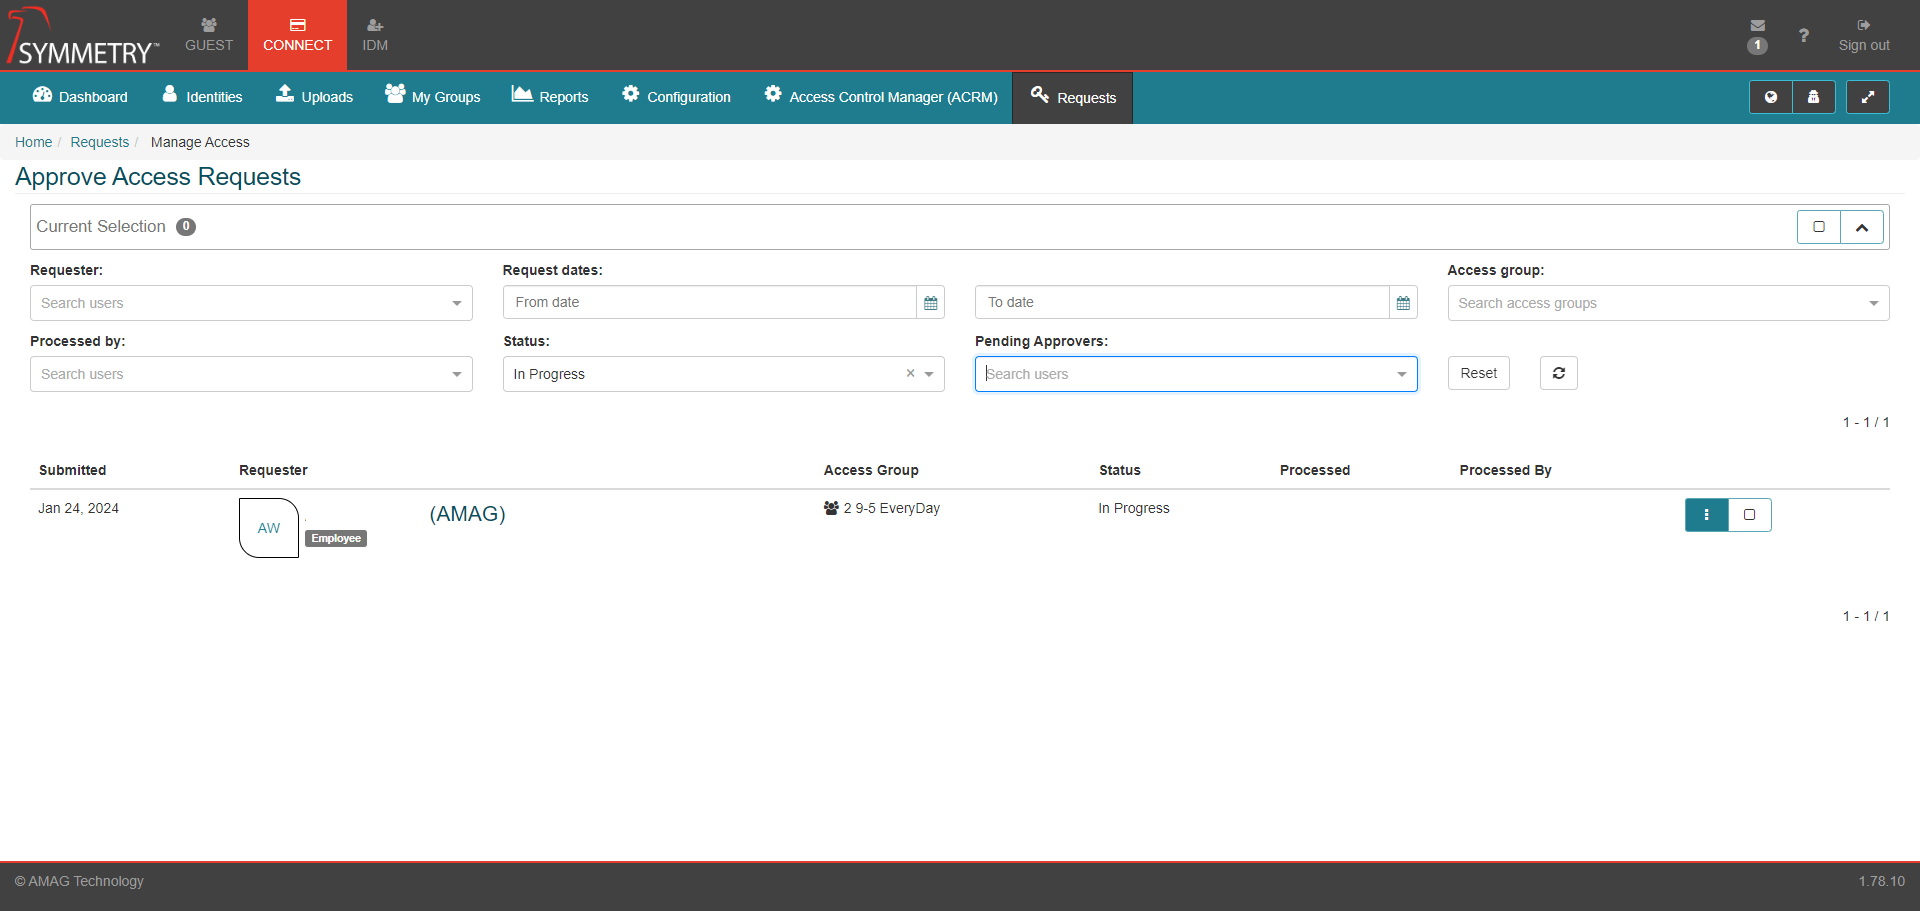The height and width of the screenshot is (911, 1920).
Task: Click the Employee badge
Action: click(336, 538)
